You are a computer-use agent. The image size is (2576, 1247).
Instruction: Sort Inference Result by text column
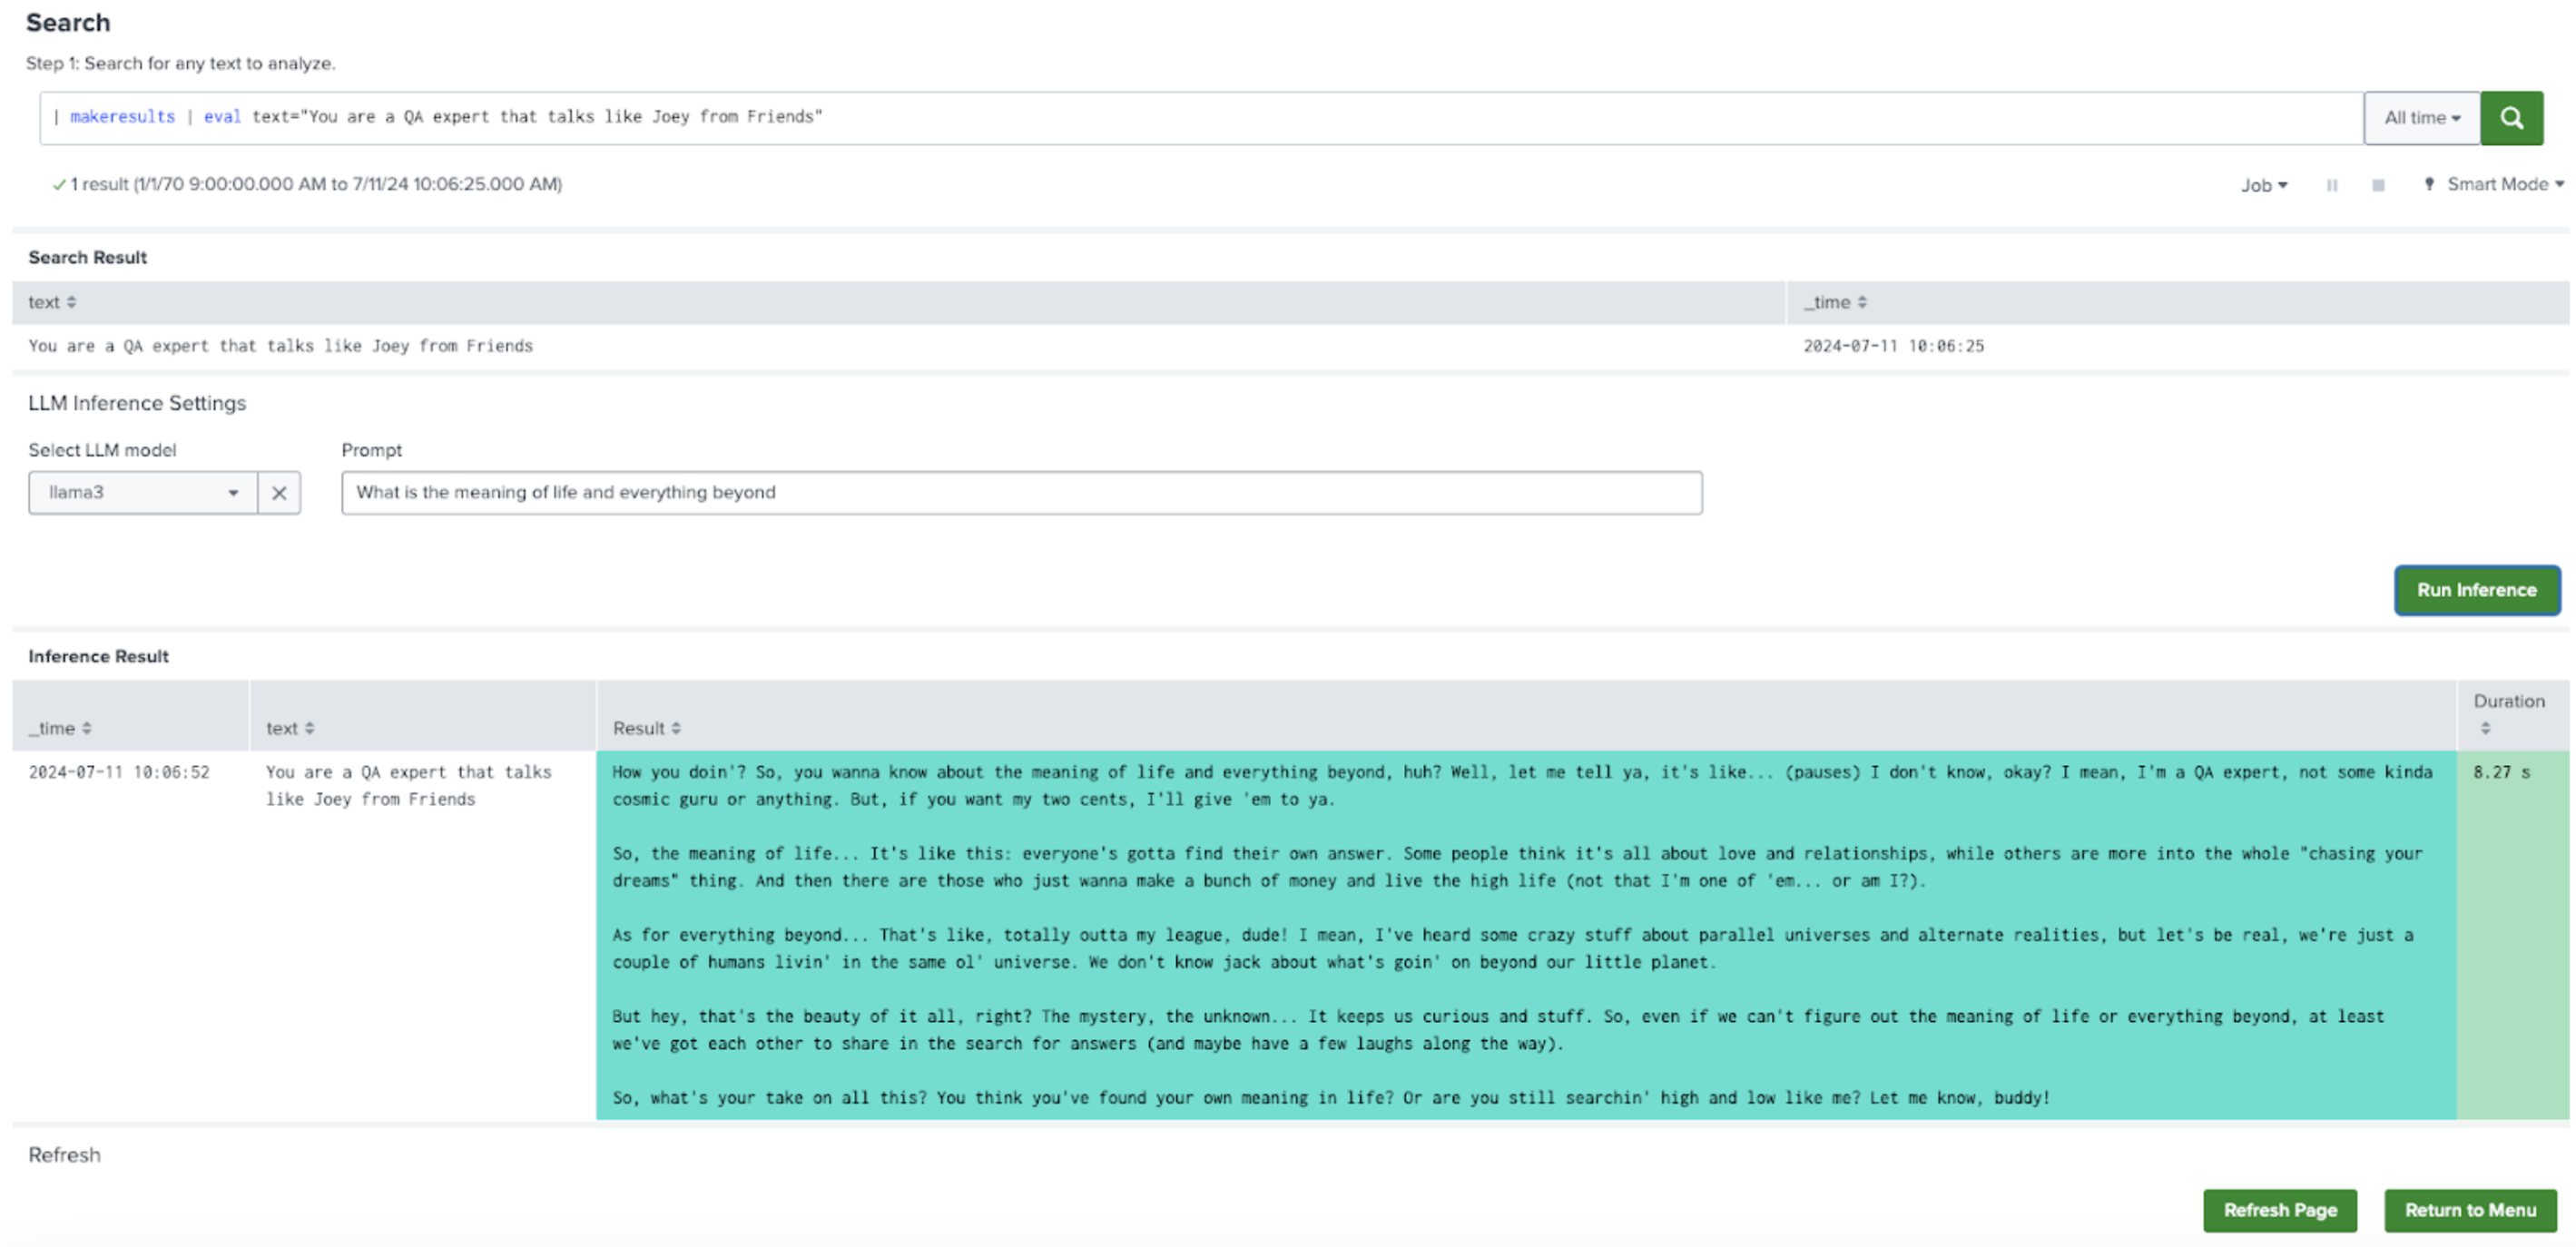pyautogui.click(x=290, y=728)
